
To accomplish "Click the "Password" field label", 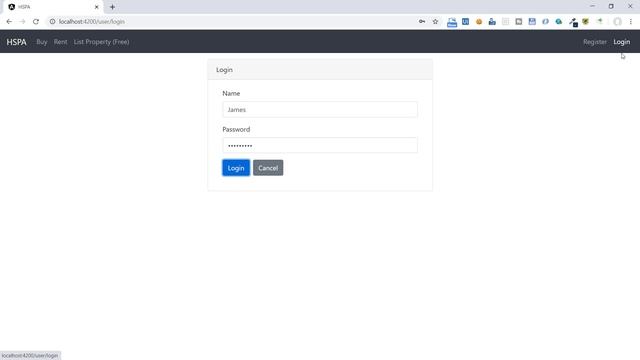I will [x=236, y=129].
